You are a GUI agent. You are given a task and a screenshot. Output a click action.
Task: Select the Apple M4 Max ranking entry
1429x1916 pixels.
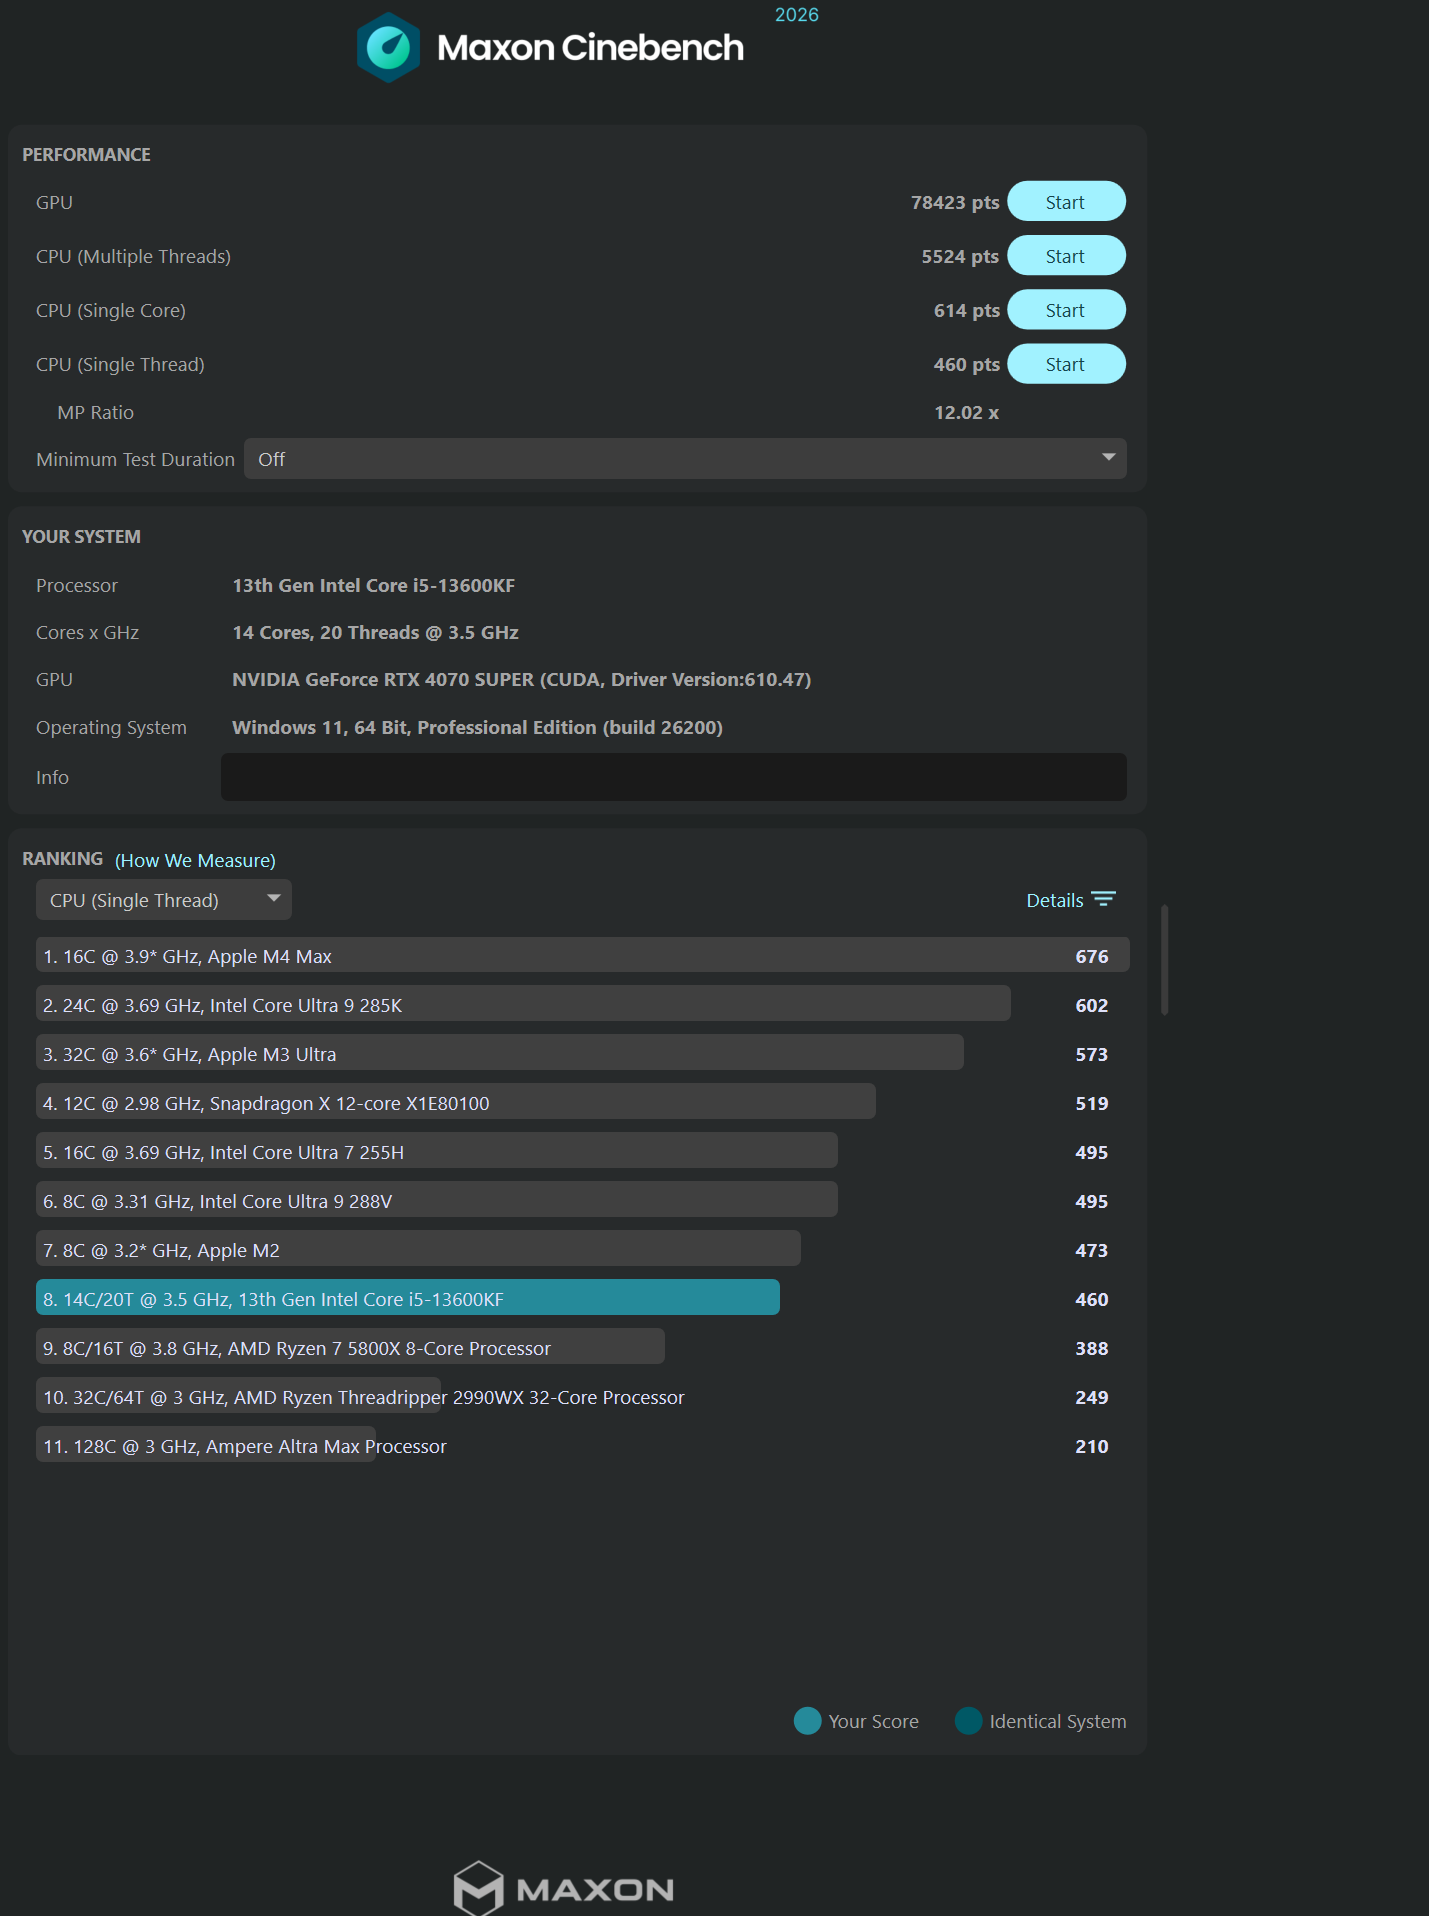(x=582, y=955)
